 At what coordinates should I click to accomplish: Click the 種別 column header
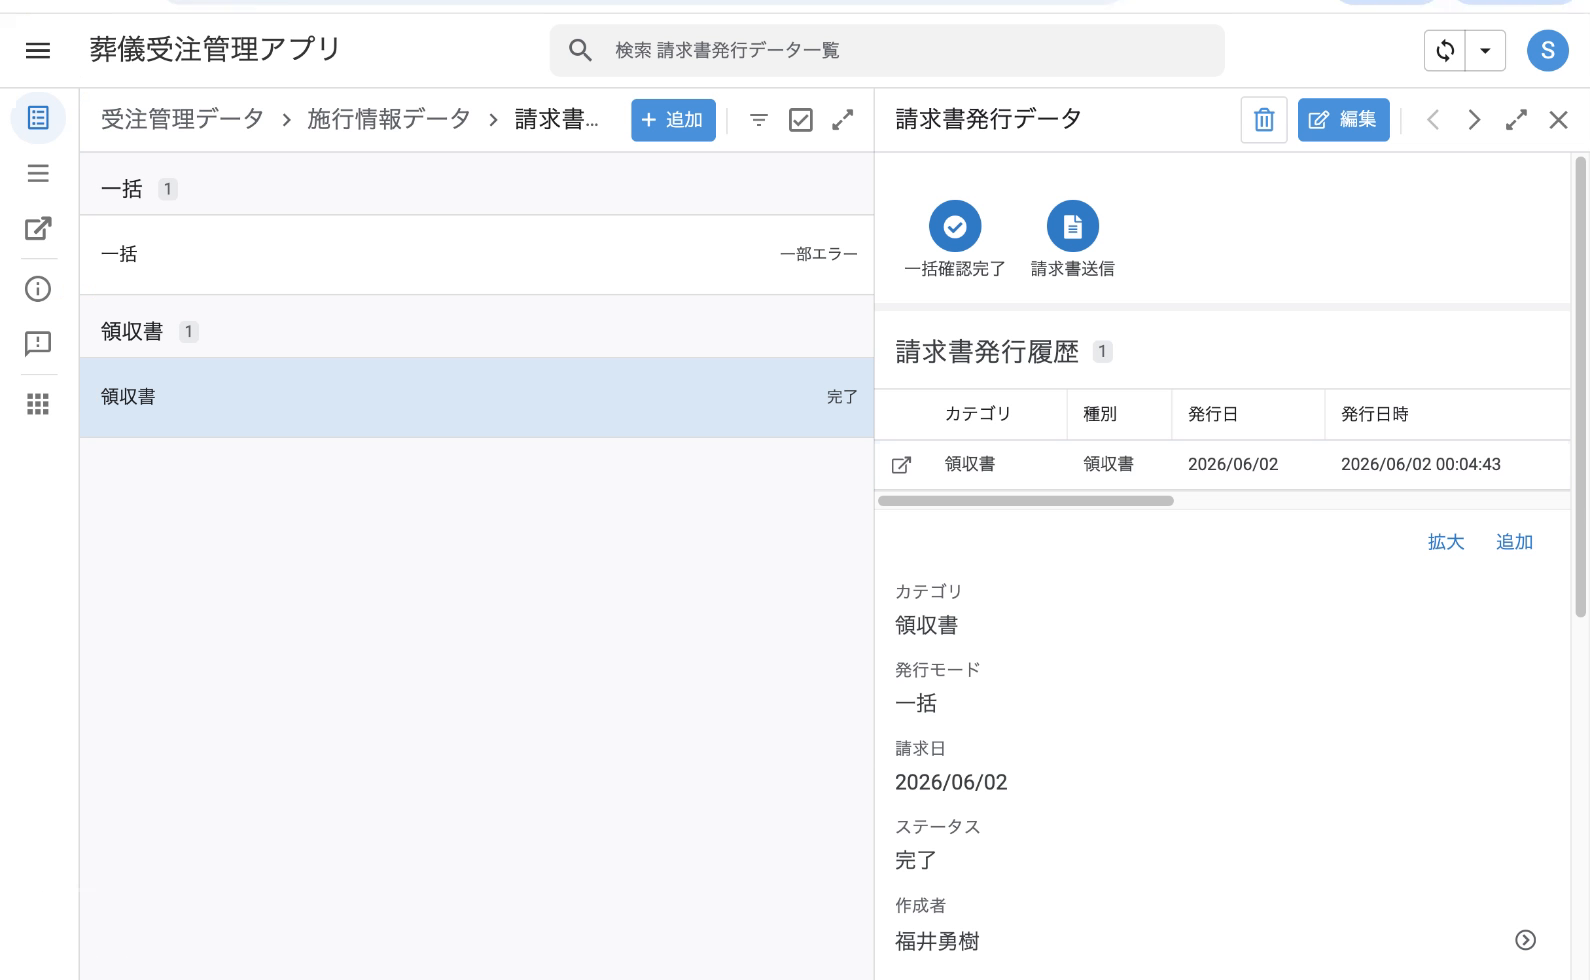pos(1100,414)
